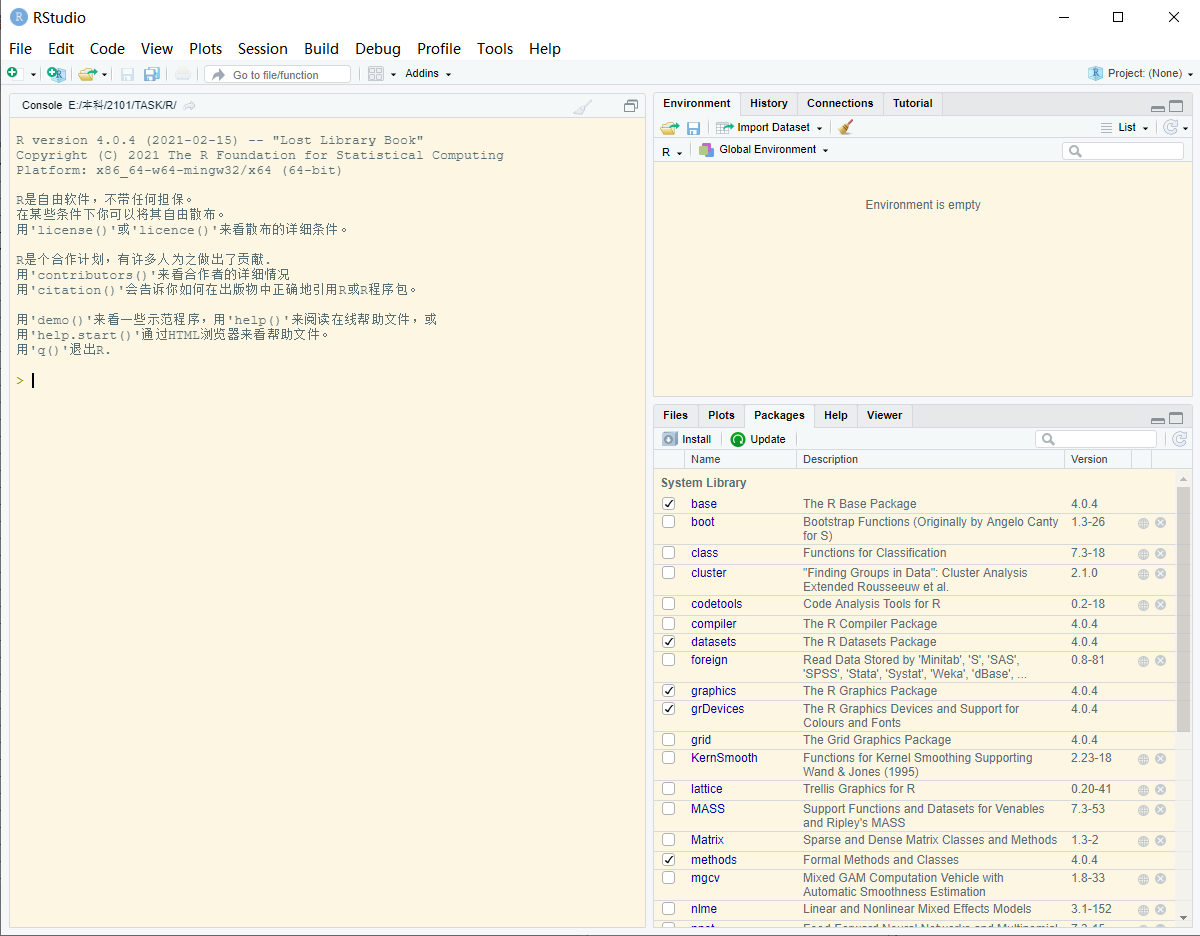Click the Update packages button

(758, 438)
